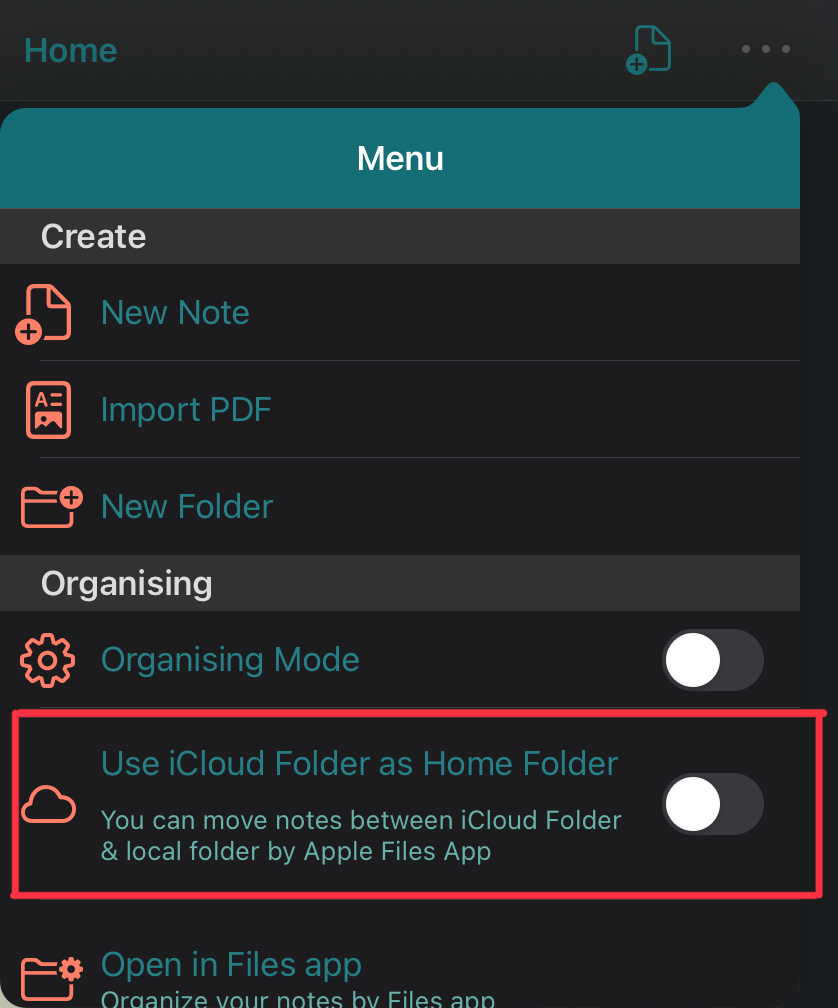Click the Create section header
Viewport: 838px width, 1008px height.
click(x=400, y=236)
